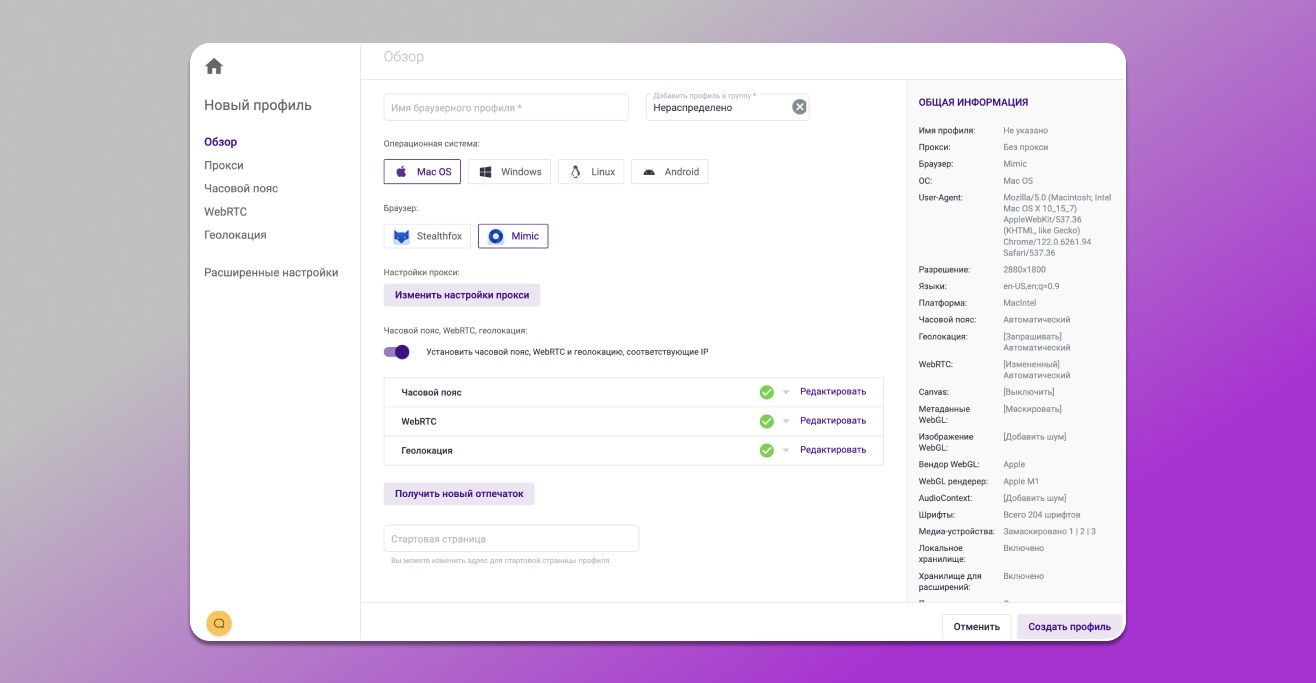Screen dimensions: 1316x683
Task: Pick Linux operating system option
Action: pyautogui.click(x=591, y=172)
